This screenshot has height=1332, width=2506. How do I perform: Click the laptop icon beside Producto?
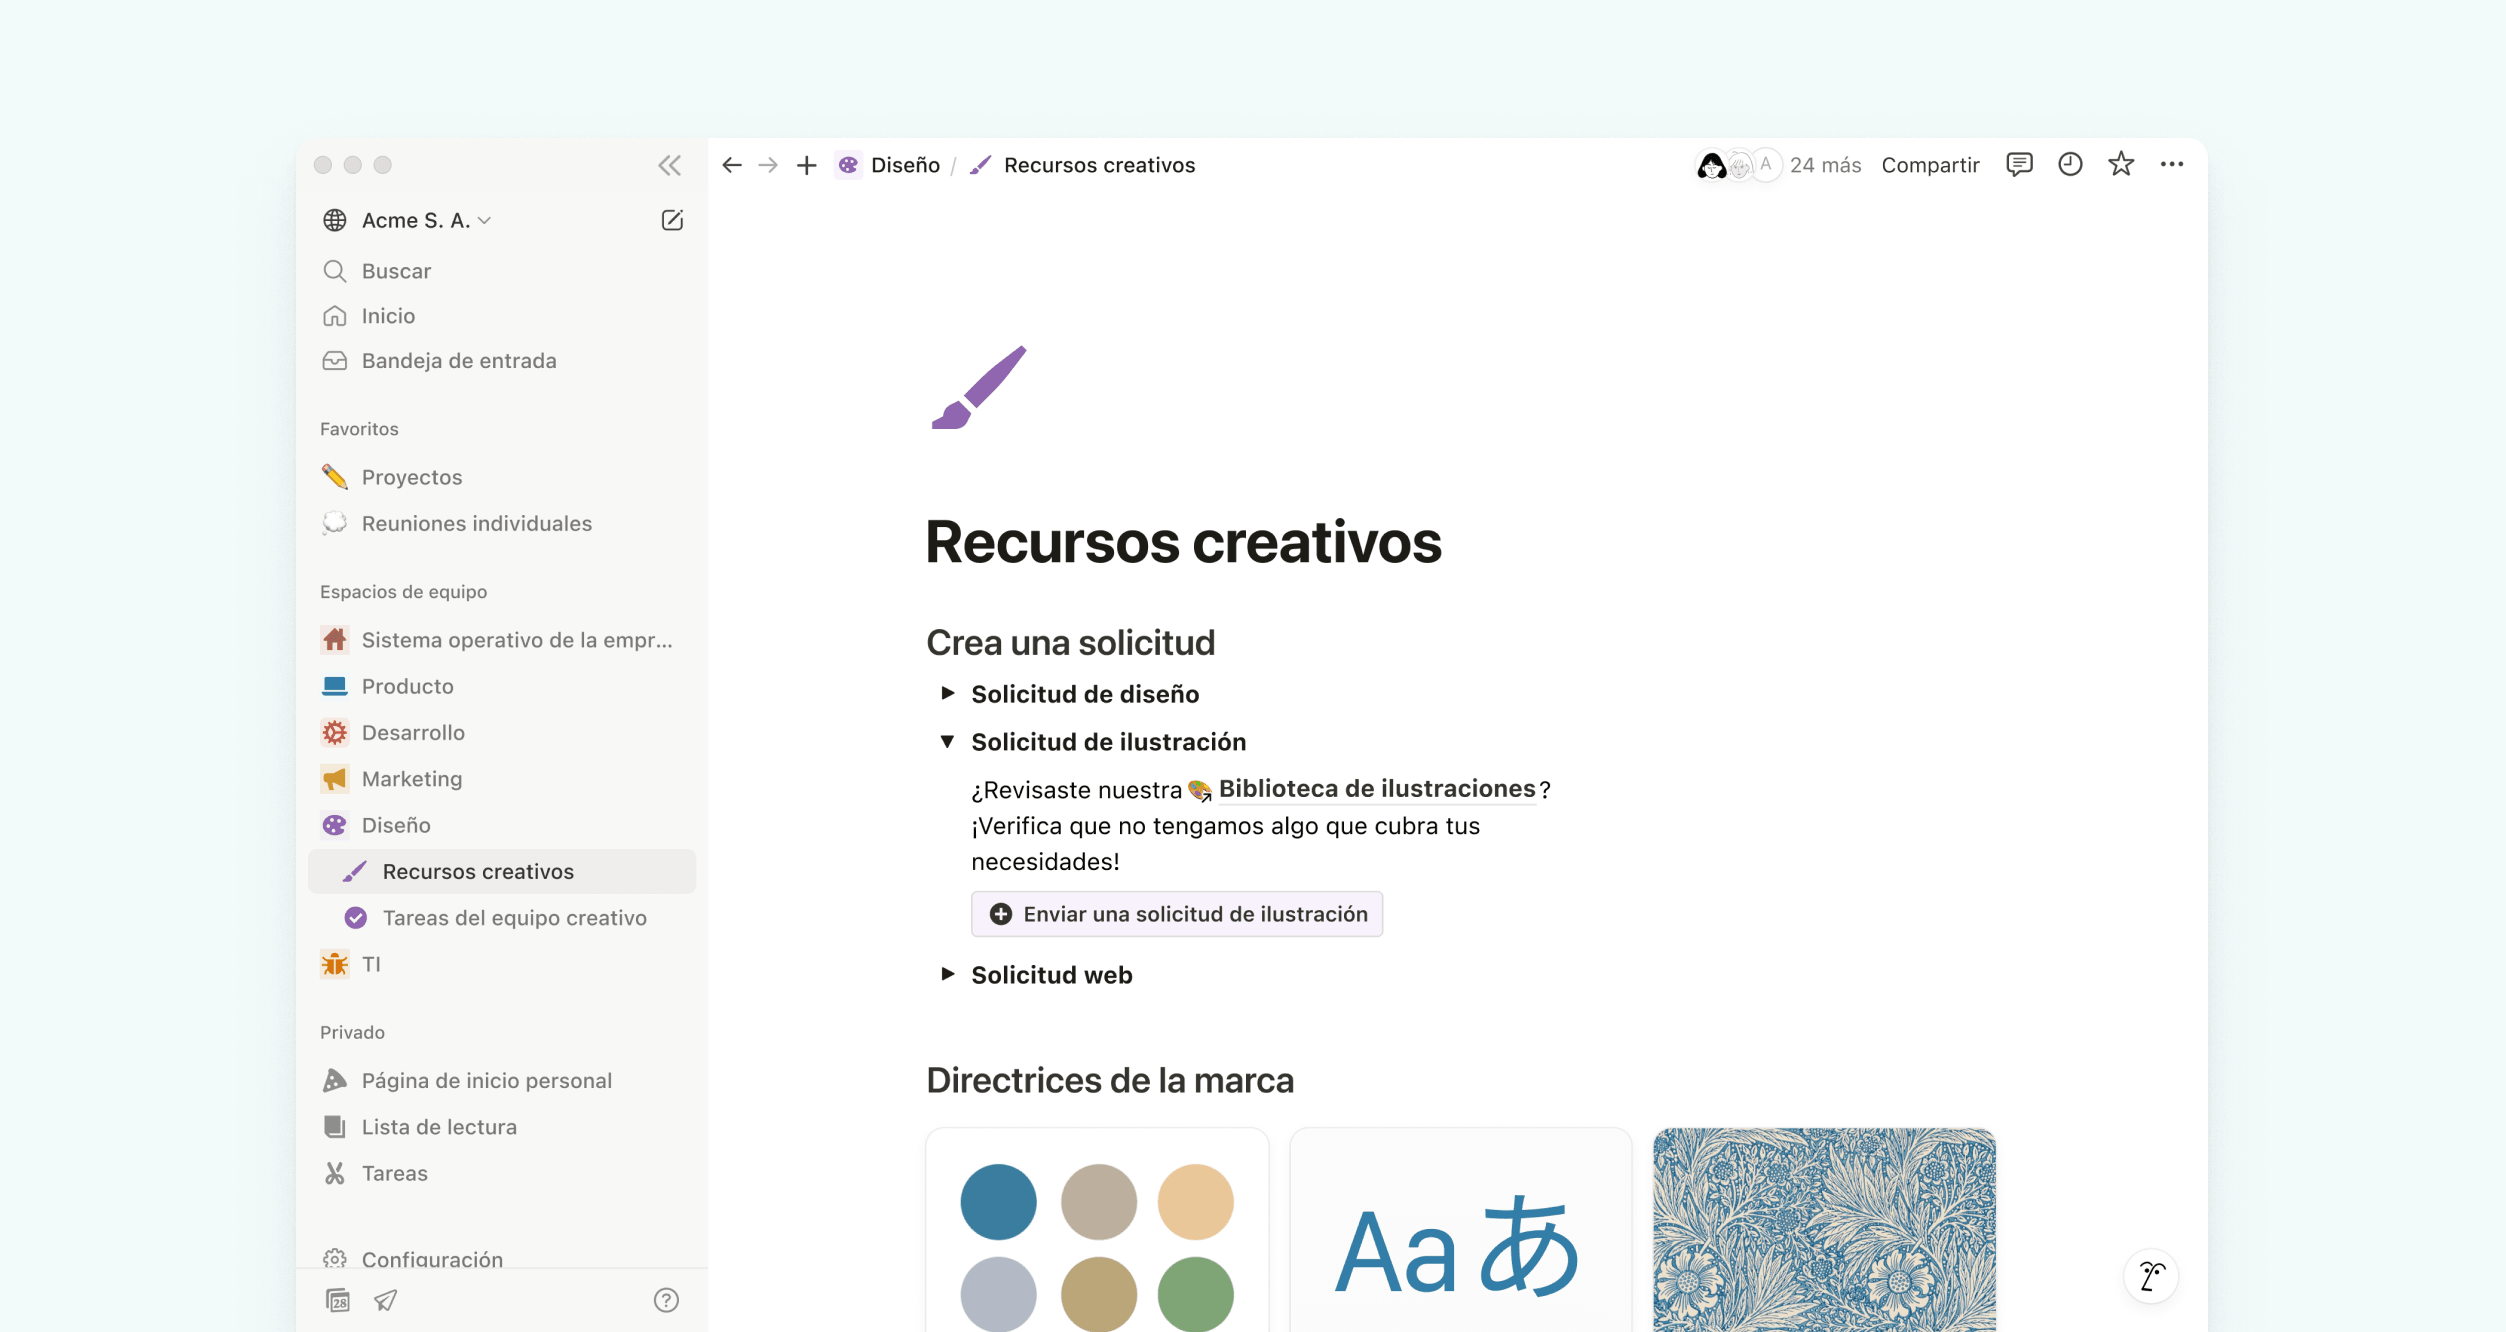coord(335,686)
